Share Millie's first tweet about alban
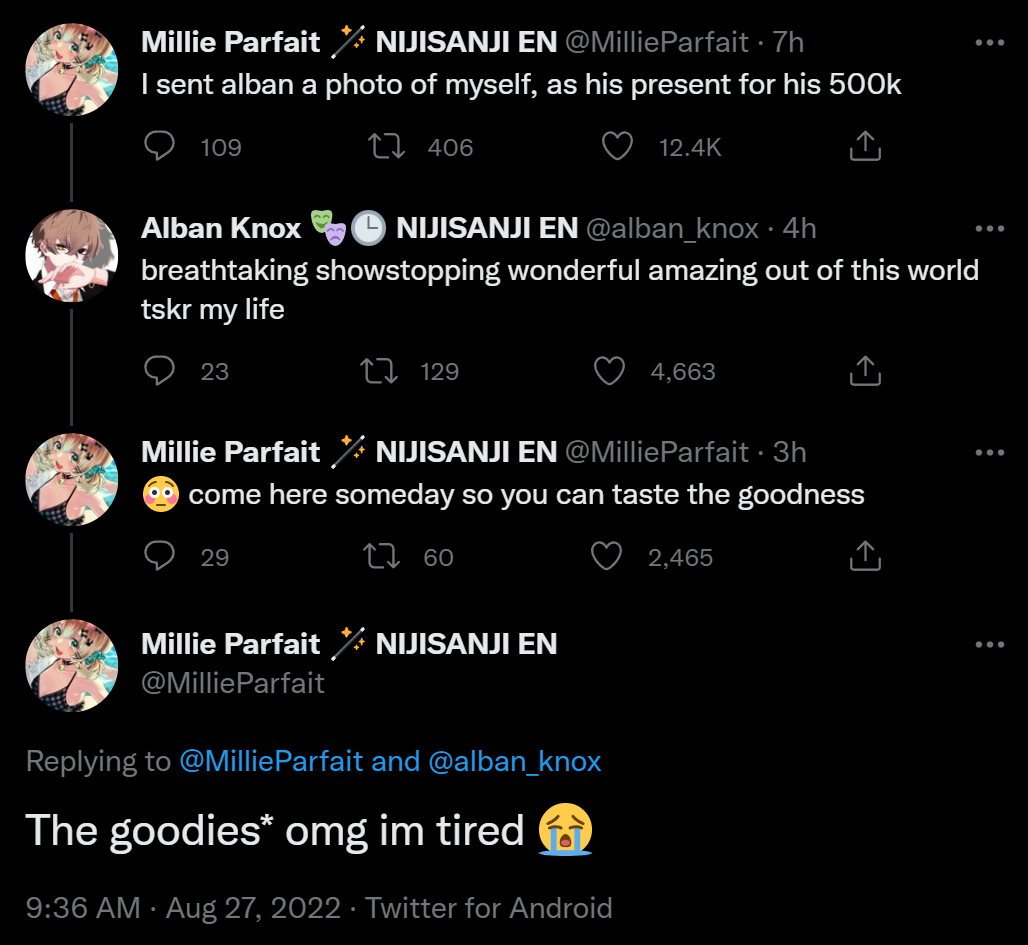The width and height of the screenshot is (1028, 945). [865, 147]
